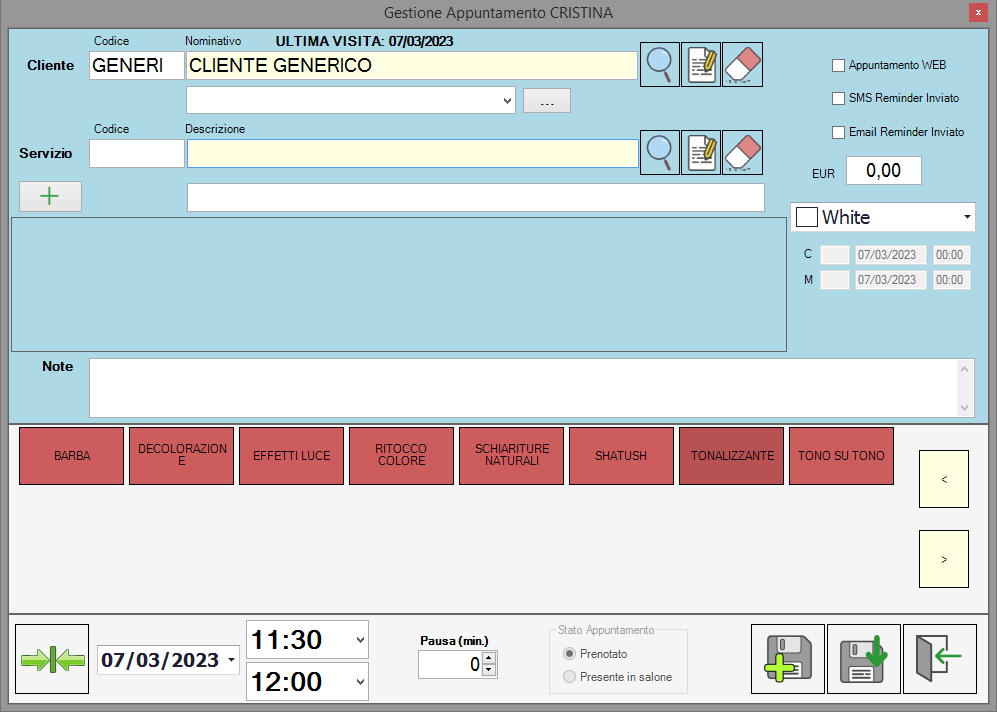Click the service search magnifier icon
The height and width of the screenshot is (712, 997).
660,153
